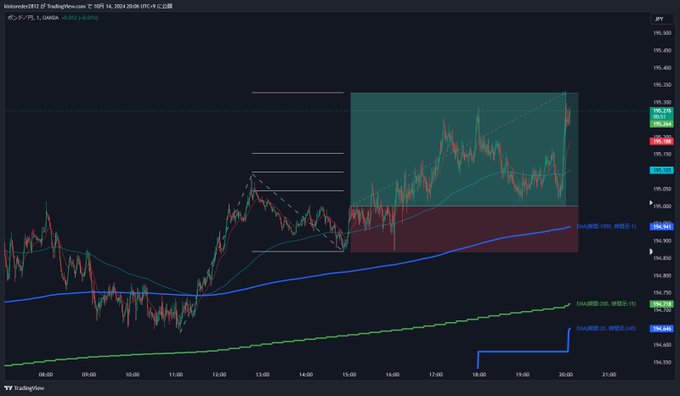The image size is (680, 396).
Task: Click the blue 194.646 EMA price label
Action: pos(661,329)
